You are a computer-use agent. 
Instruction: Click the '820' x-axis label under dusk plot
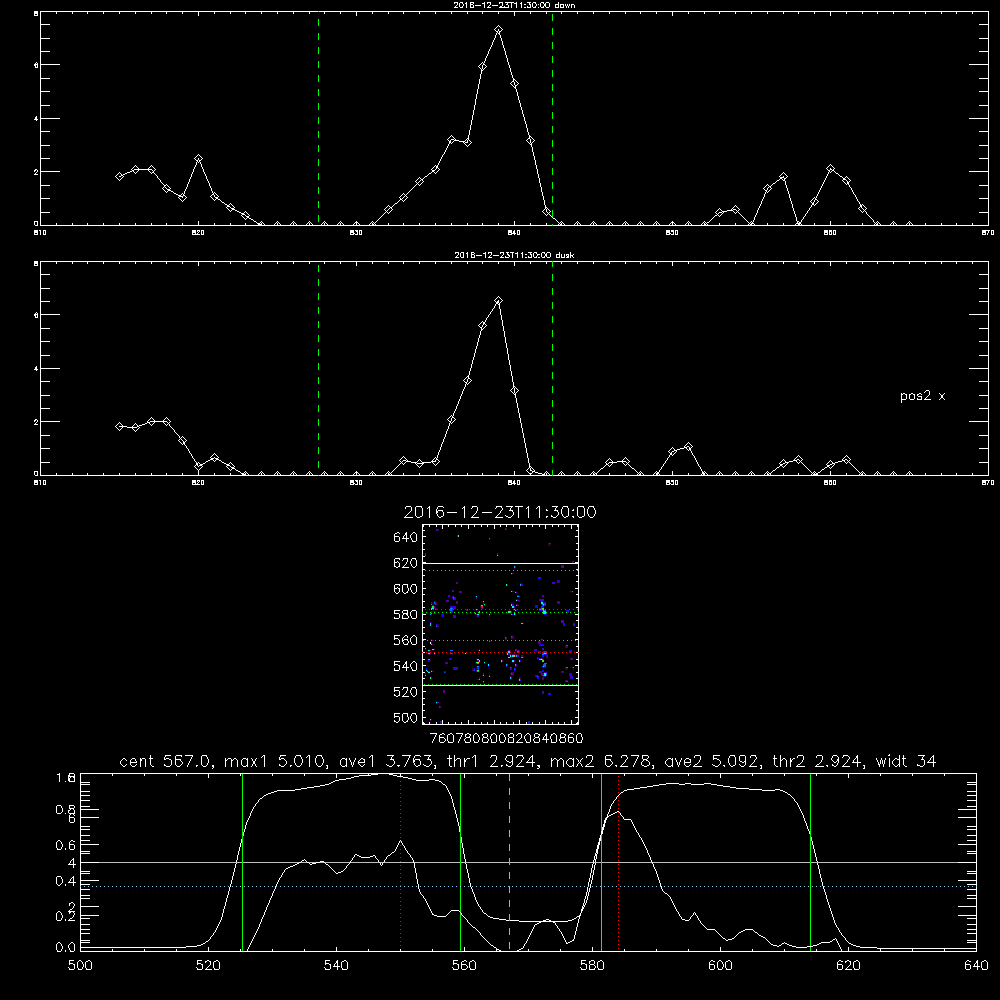coord(198,483)
